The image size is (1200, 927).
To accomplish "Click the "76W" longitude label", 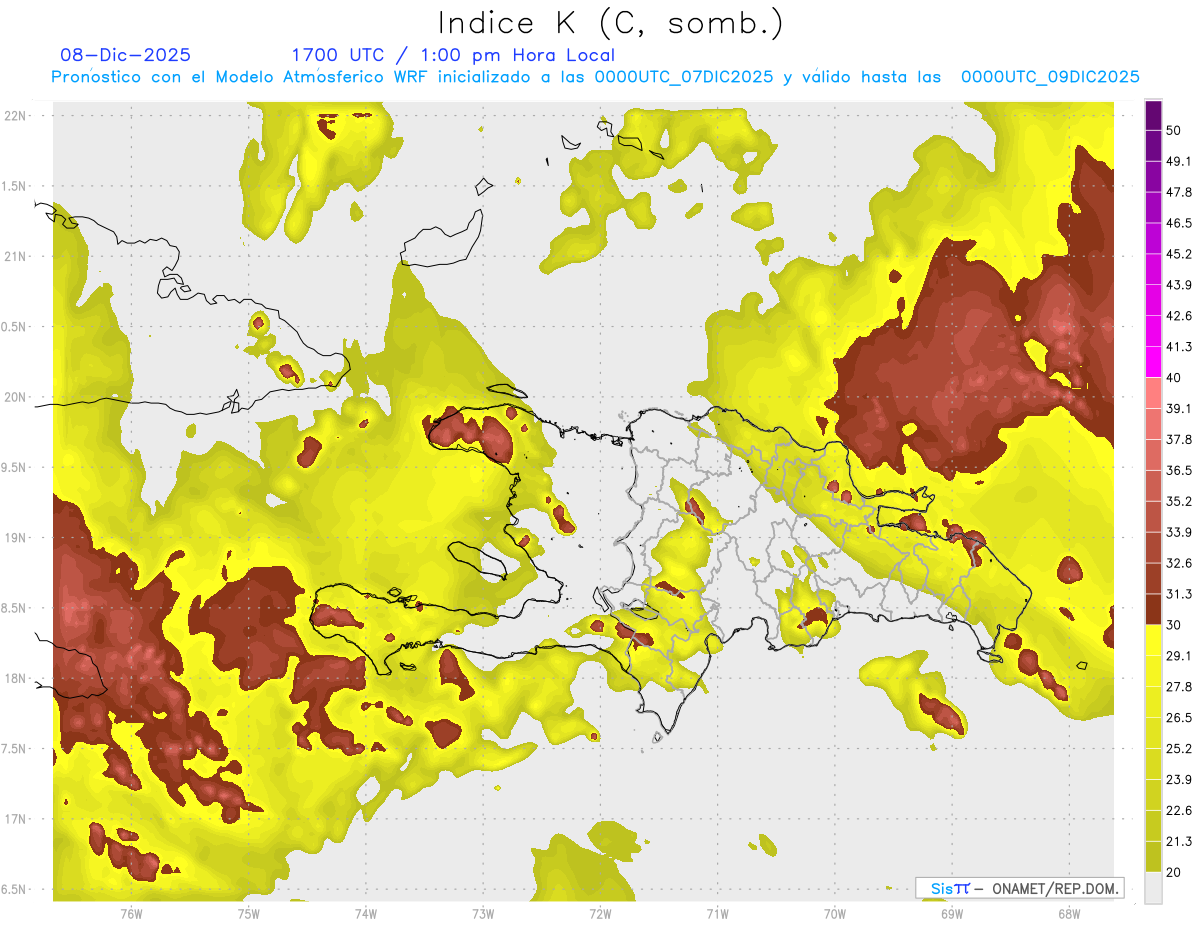I will click(x=131, y=913).
